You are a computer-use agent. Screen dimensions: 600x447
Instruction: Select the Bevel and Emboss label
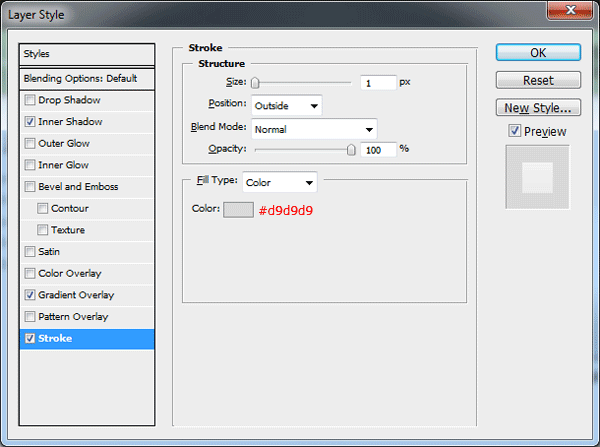tap(78, 187)
